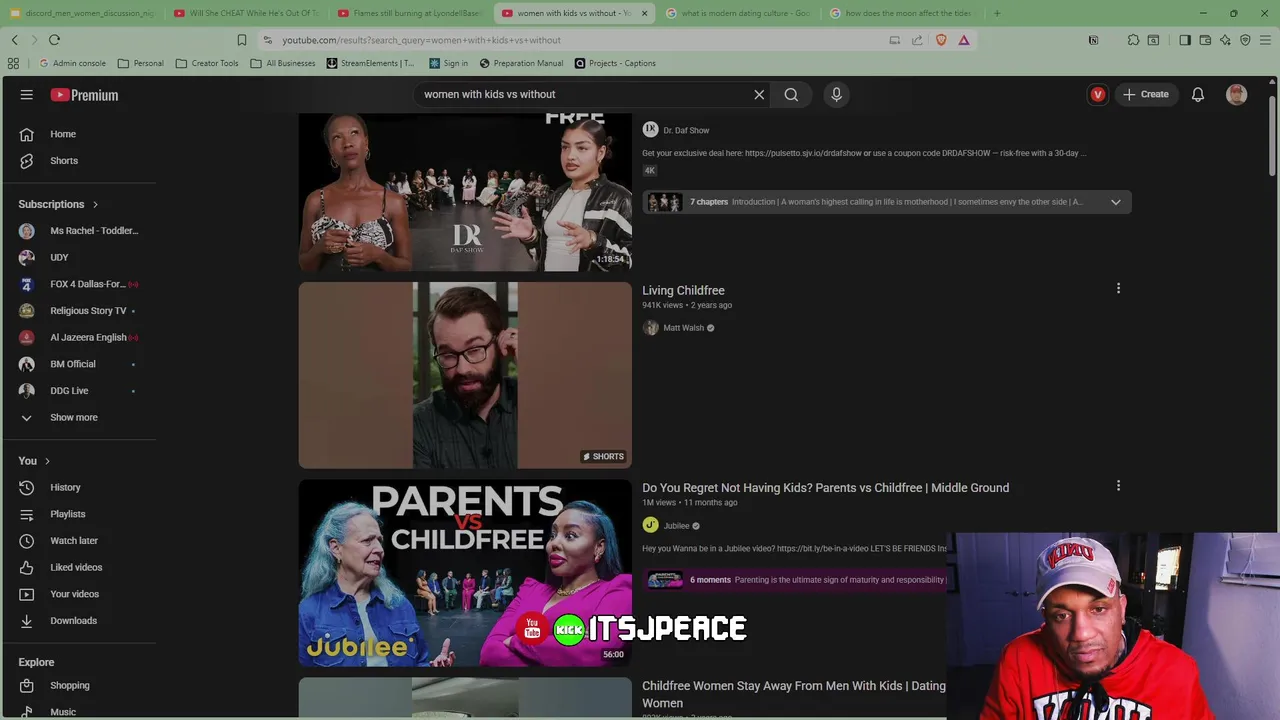This screenshot has height=720, width=1280.
Task: Switch to how does the moon affect tab
Action: [902, 13]
